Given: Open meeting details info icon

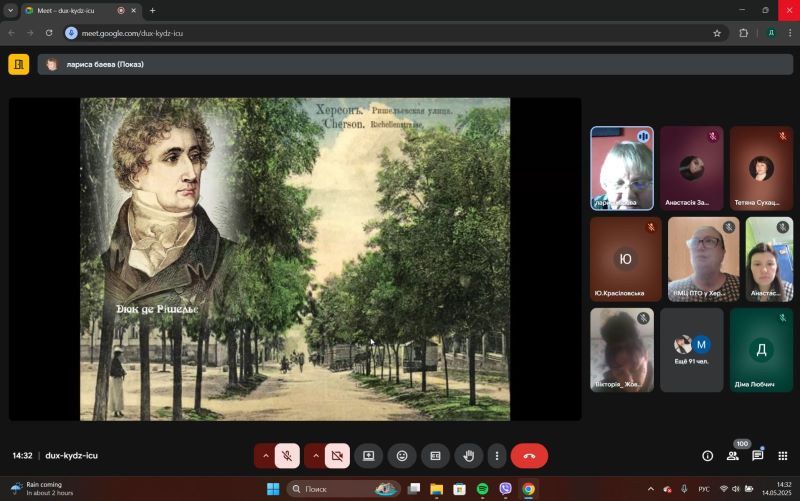Looking at the screenshot, I should [707, 456].
